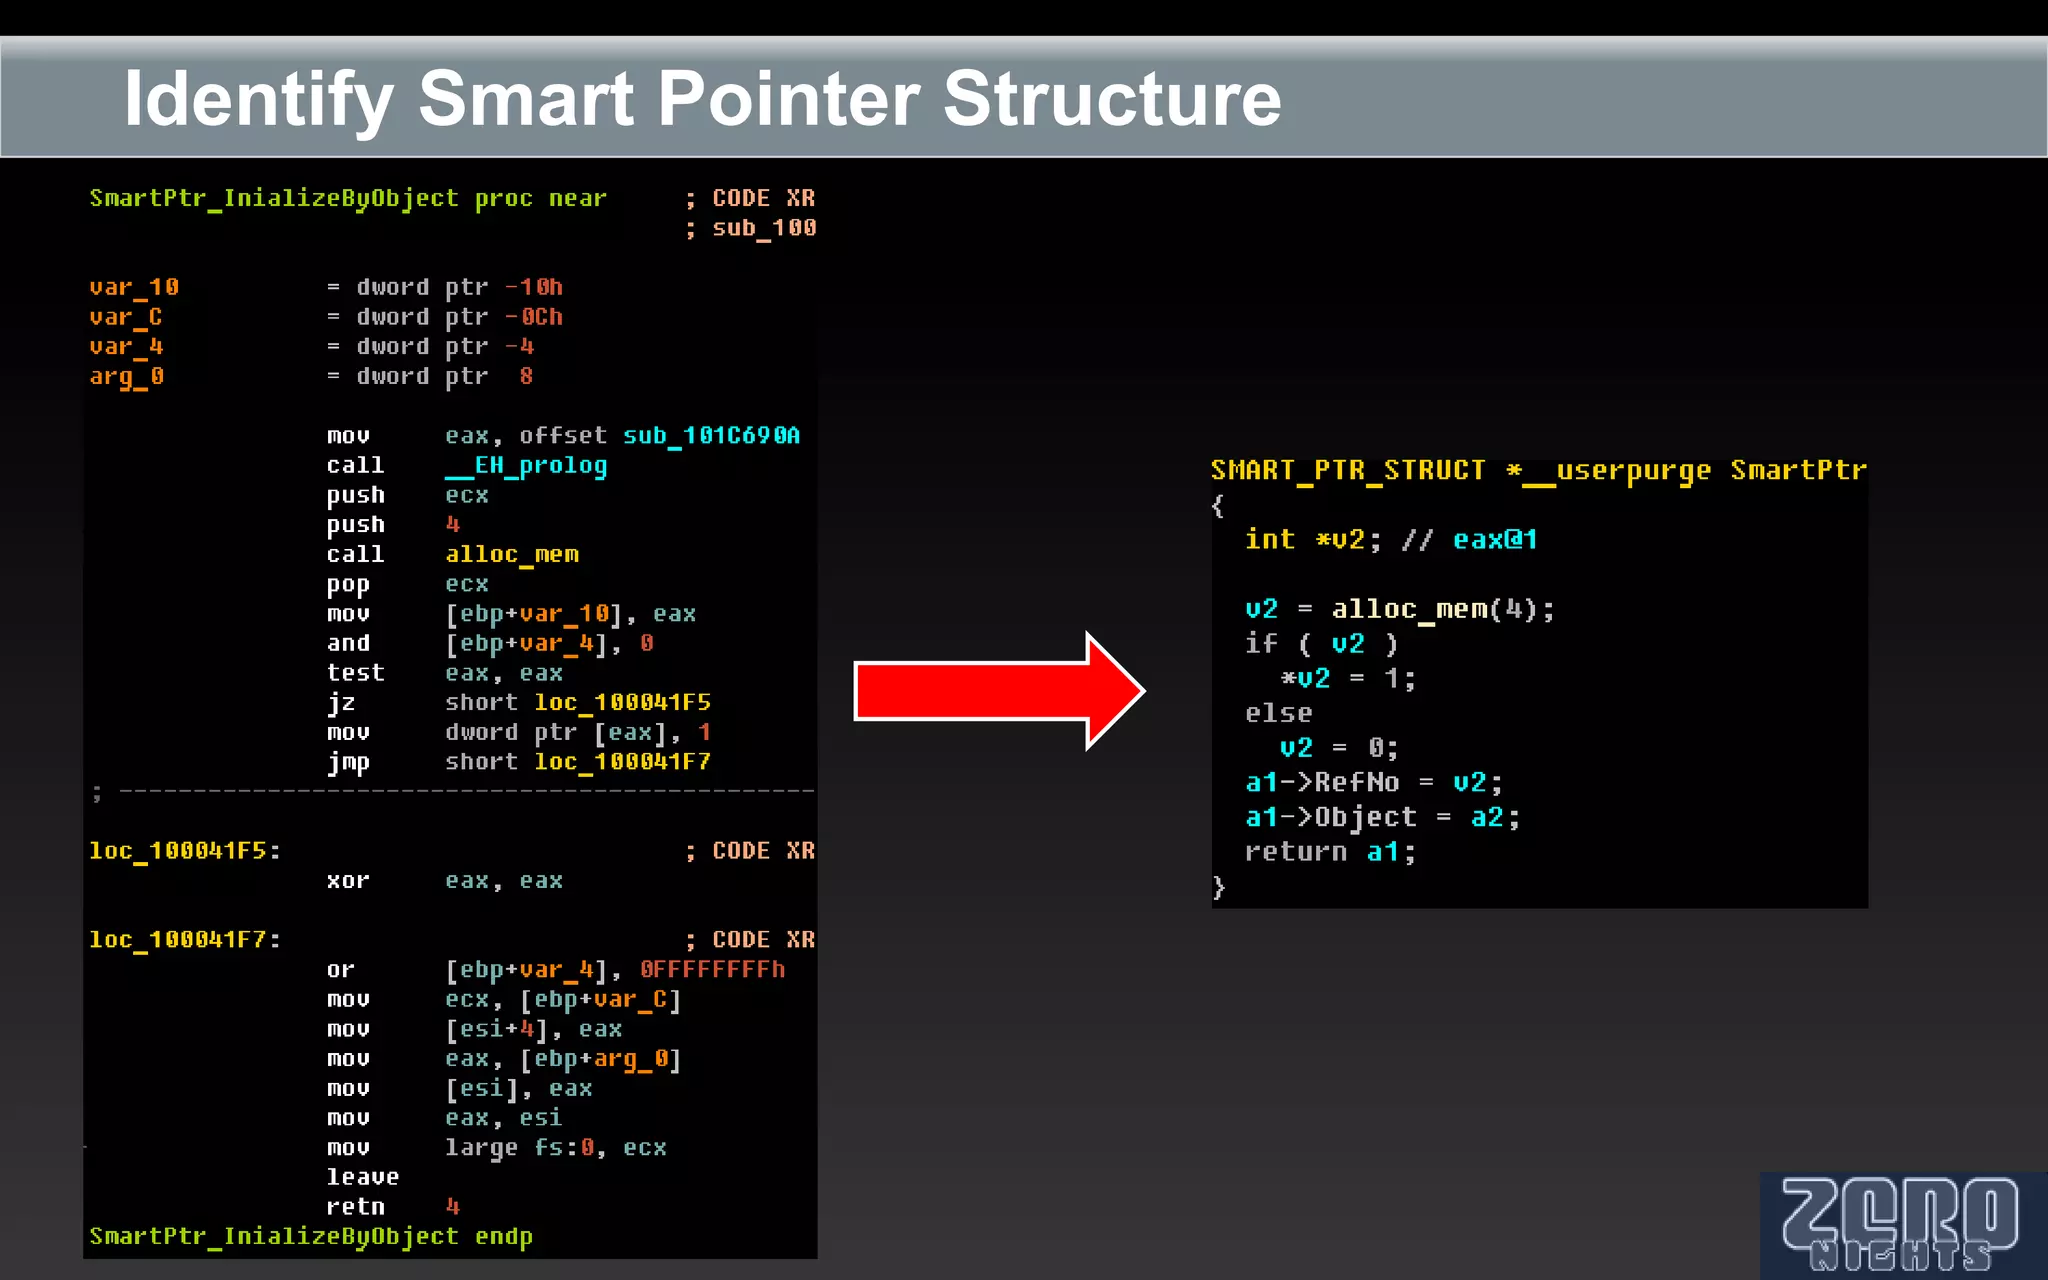2048x1280 pixels.
Task: Select the "a1->Object = a2;" assignment
Action: [1382, 818]
